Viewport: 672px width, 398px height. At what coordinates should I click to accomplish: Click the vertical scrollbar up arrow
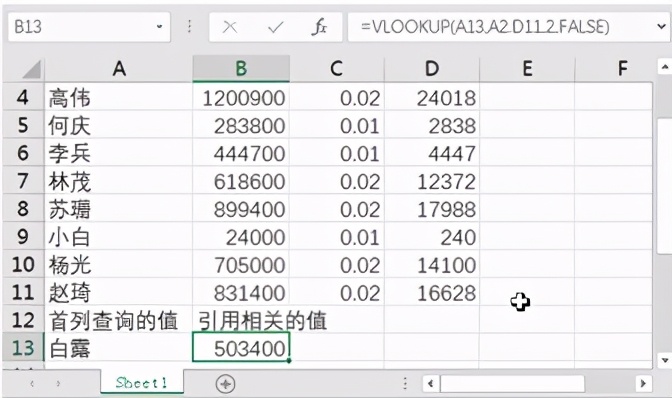(x=665, y=67)
